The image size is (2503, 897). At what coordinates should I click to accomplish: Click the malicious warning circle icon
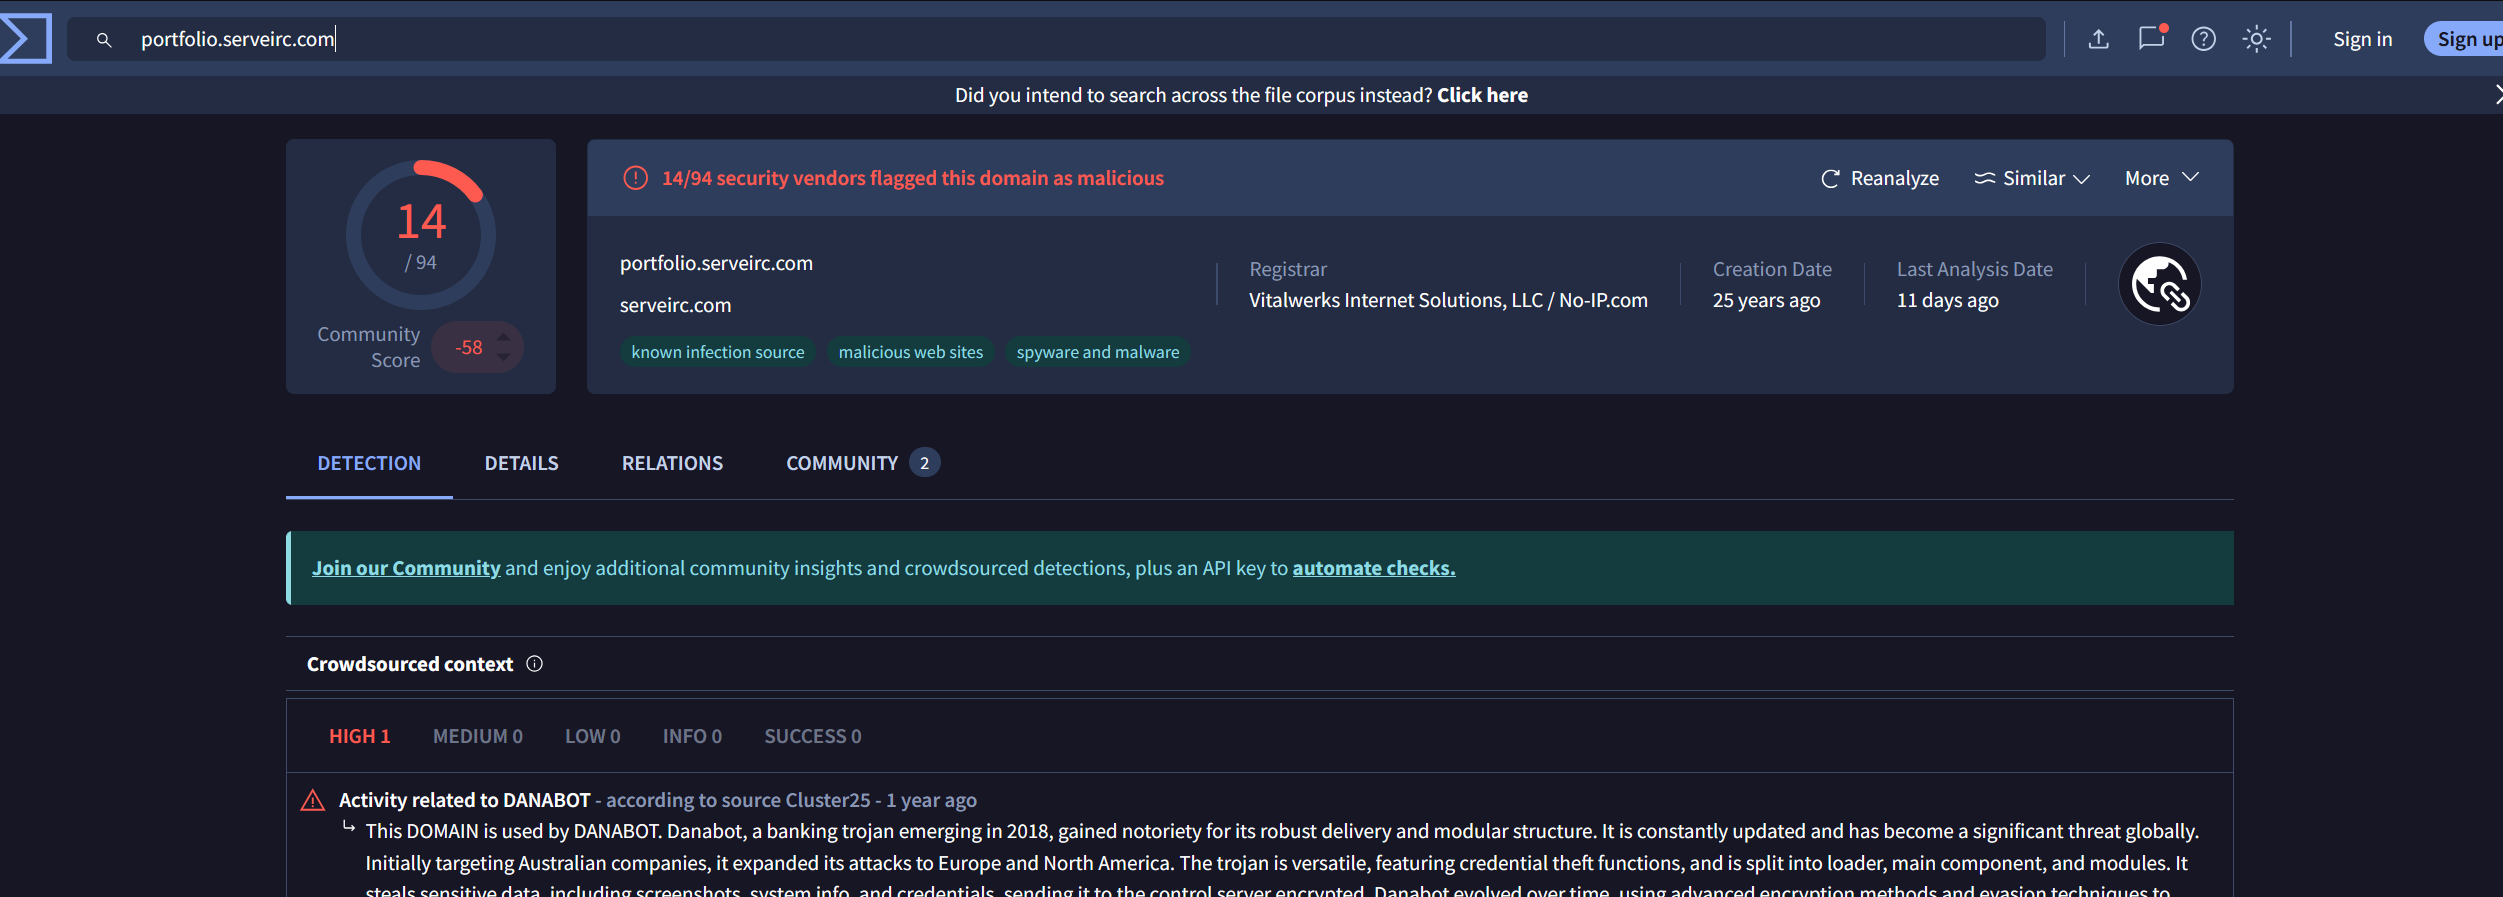click(x=636, y=178)
